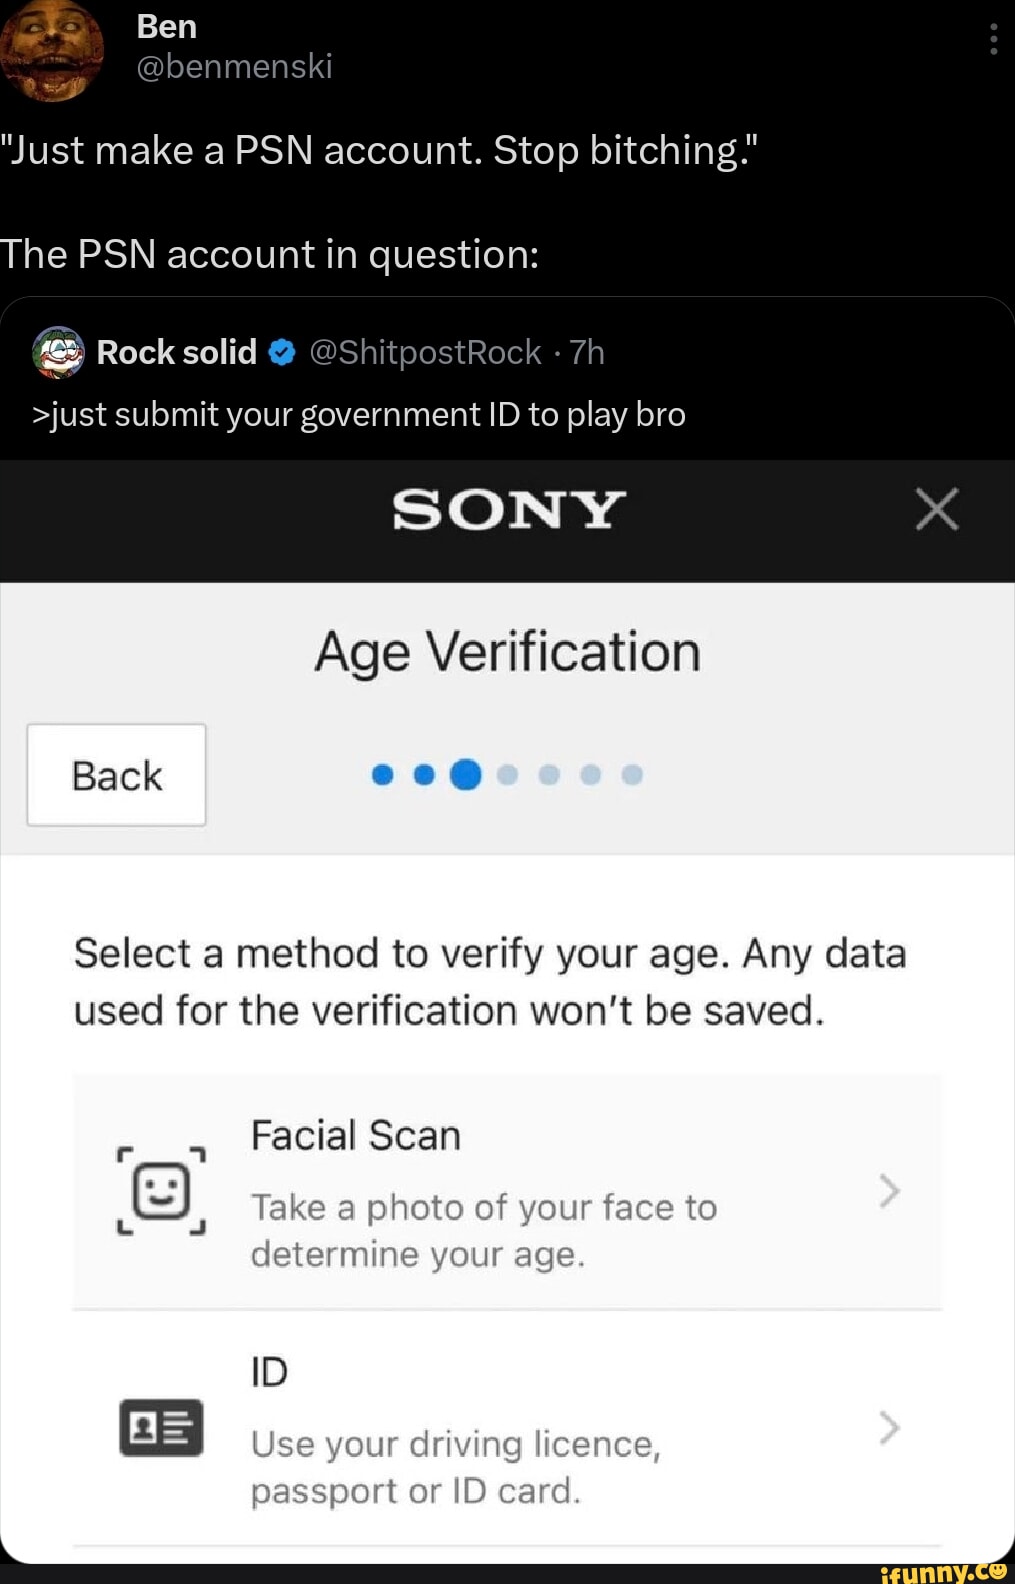
Task: Select the Facial Scan verification method
Action: coord(507,1191)
